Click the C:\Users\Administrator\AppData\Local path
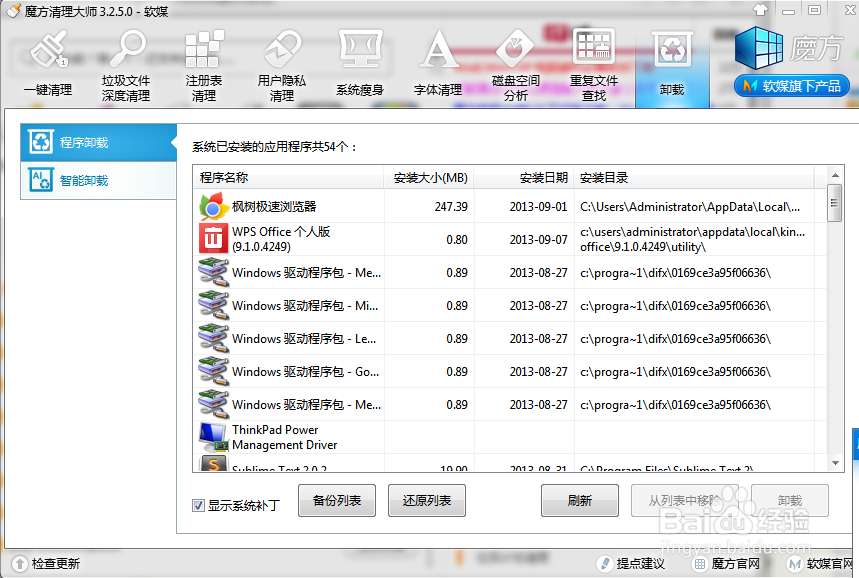Image resolution: width=859 pixels, height=578 pixels. [x=690, y=207]
